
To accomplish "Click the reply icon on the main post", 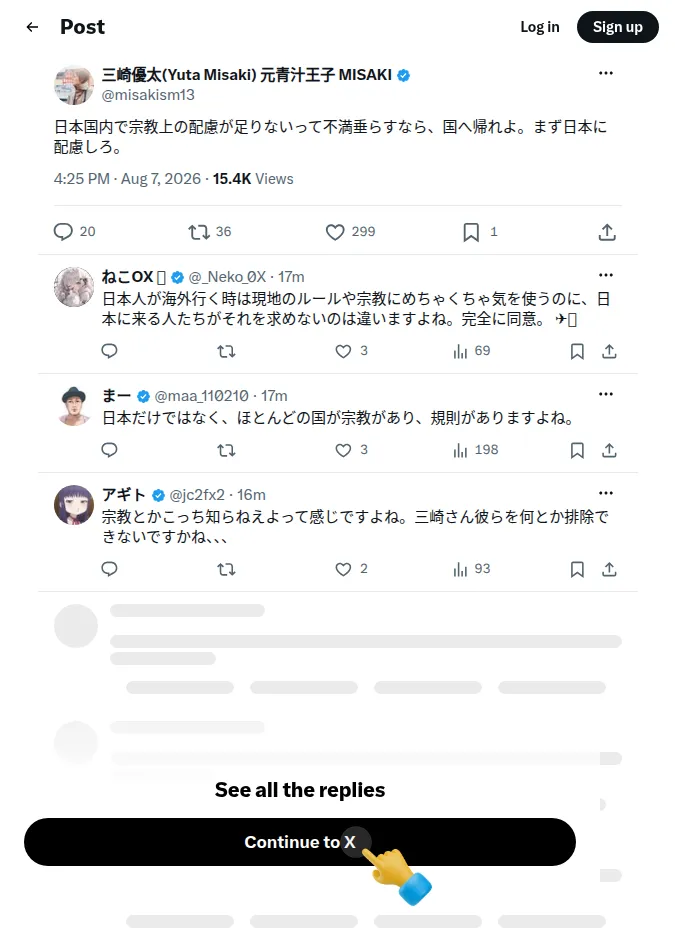I will tap(63, 232).
